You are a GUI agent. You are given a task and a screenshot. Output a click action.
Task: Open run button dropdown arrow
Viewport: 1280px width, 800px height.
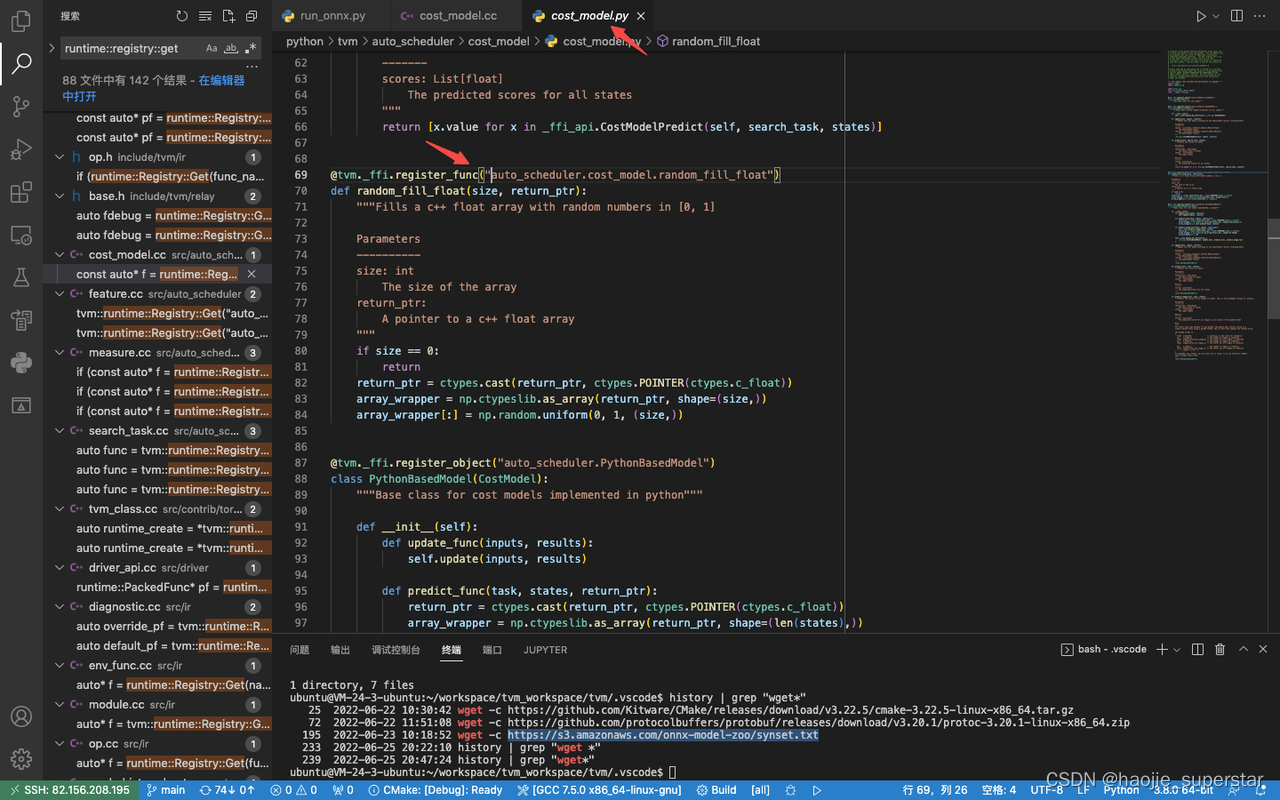click(1216, 16)
